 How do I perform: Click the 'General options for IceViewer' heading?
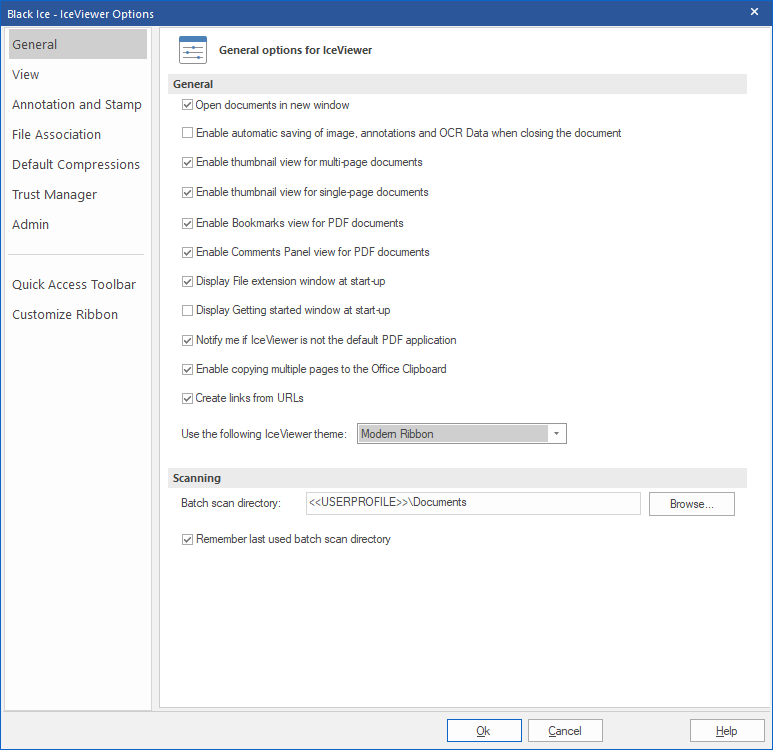click(x=295, y=50)
